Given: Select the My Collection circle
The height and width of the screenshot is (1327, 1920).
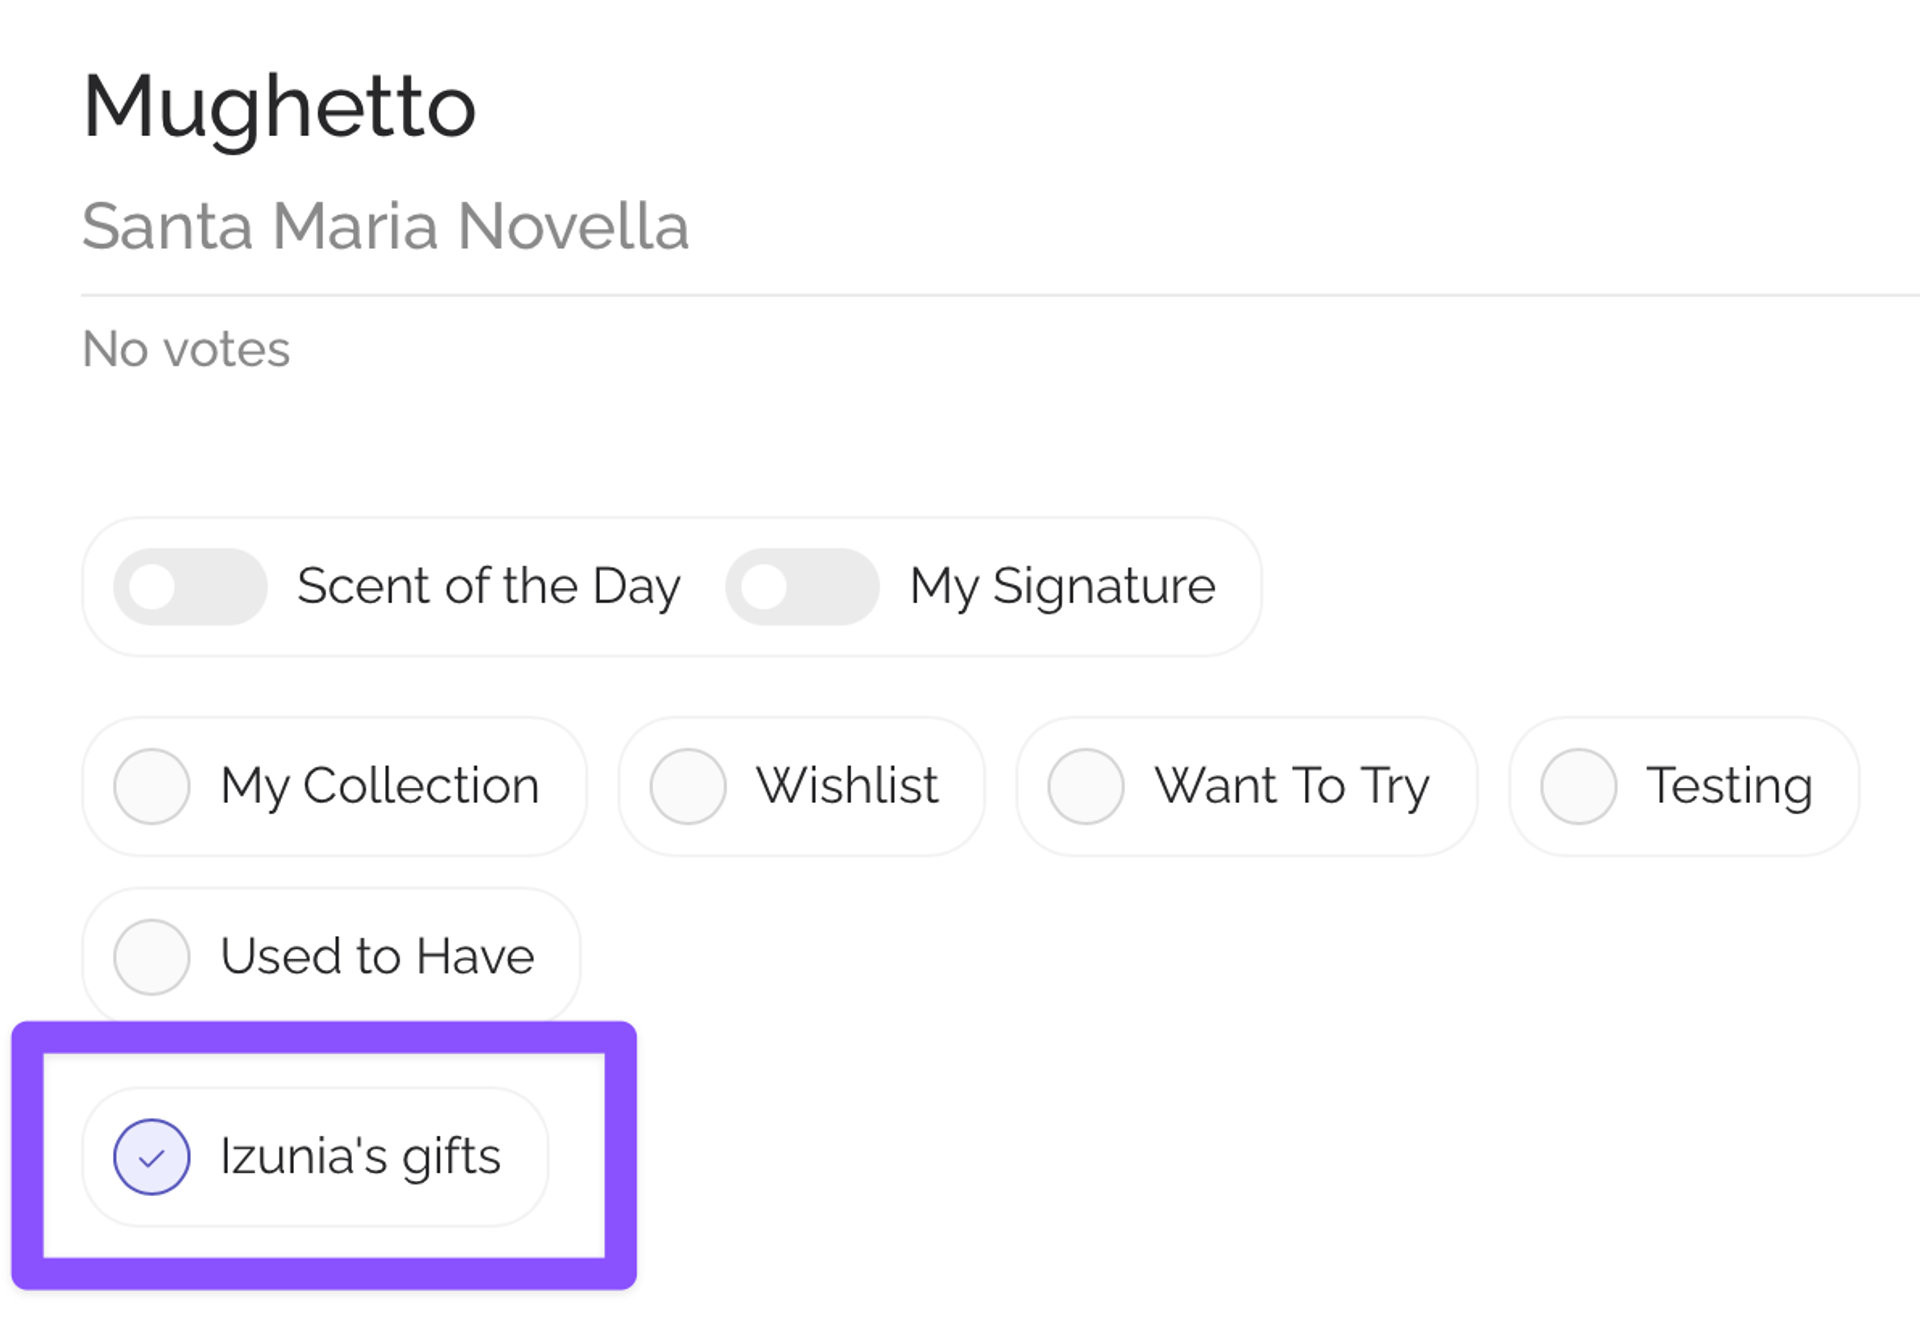Looking at the screenshot, I should pos(152,787).
